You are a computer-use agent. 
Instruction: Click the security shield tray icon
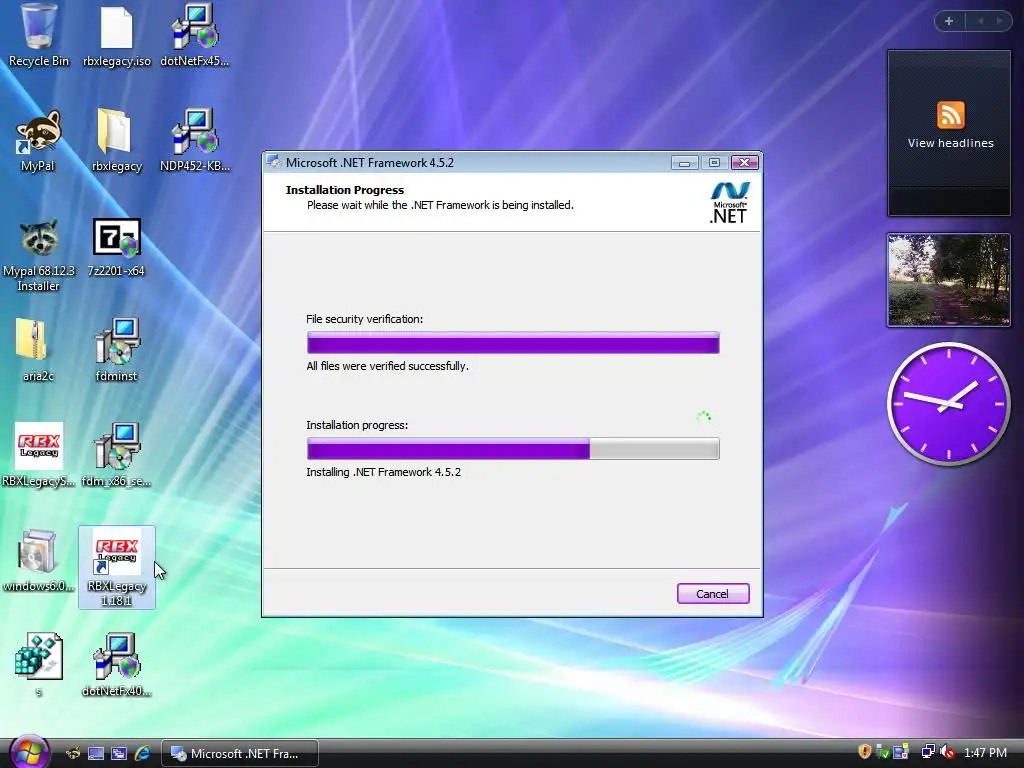pyautogui.click(x=865, y=752)
